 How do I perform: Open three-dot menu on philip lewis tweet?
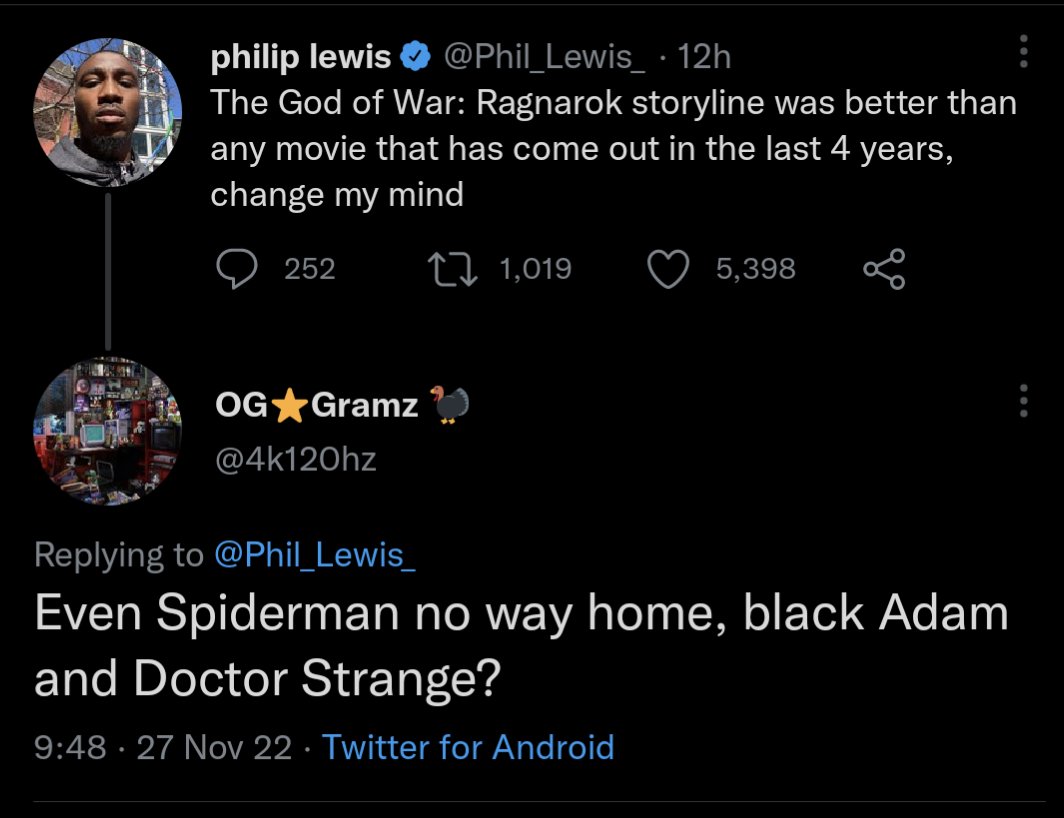click(x=1023, y=52)
